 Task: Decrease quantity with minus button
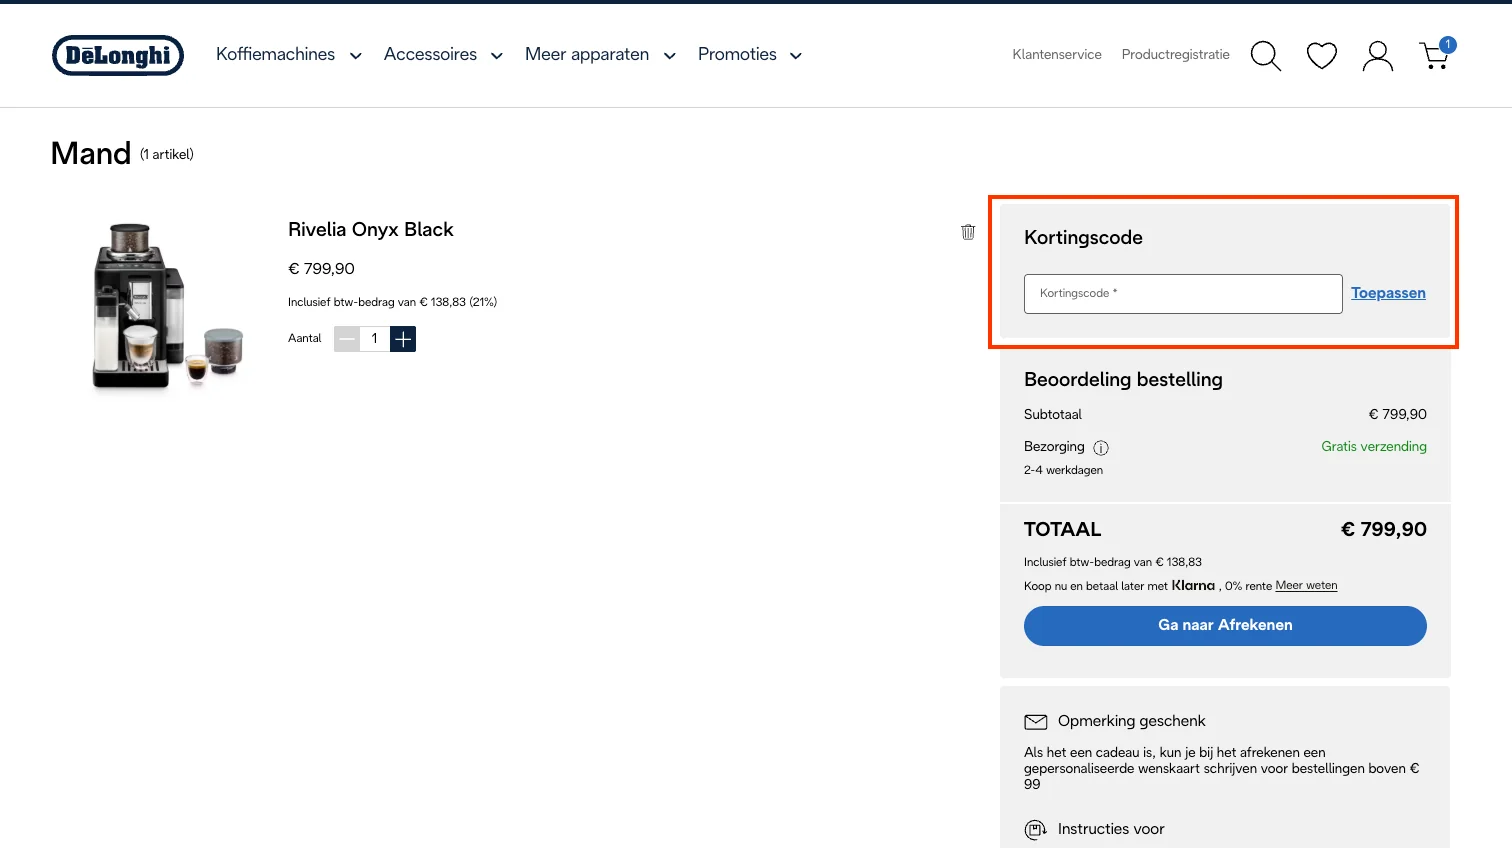coord(347,339)
